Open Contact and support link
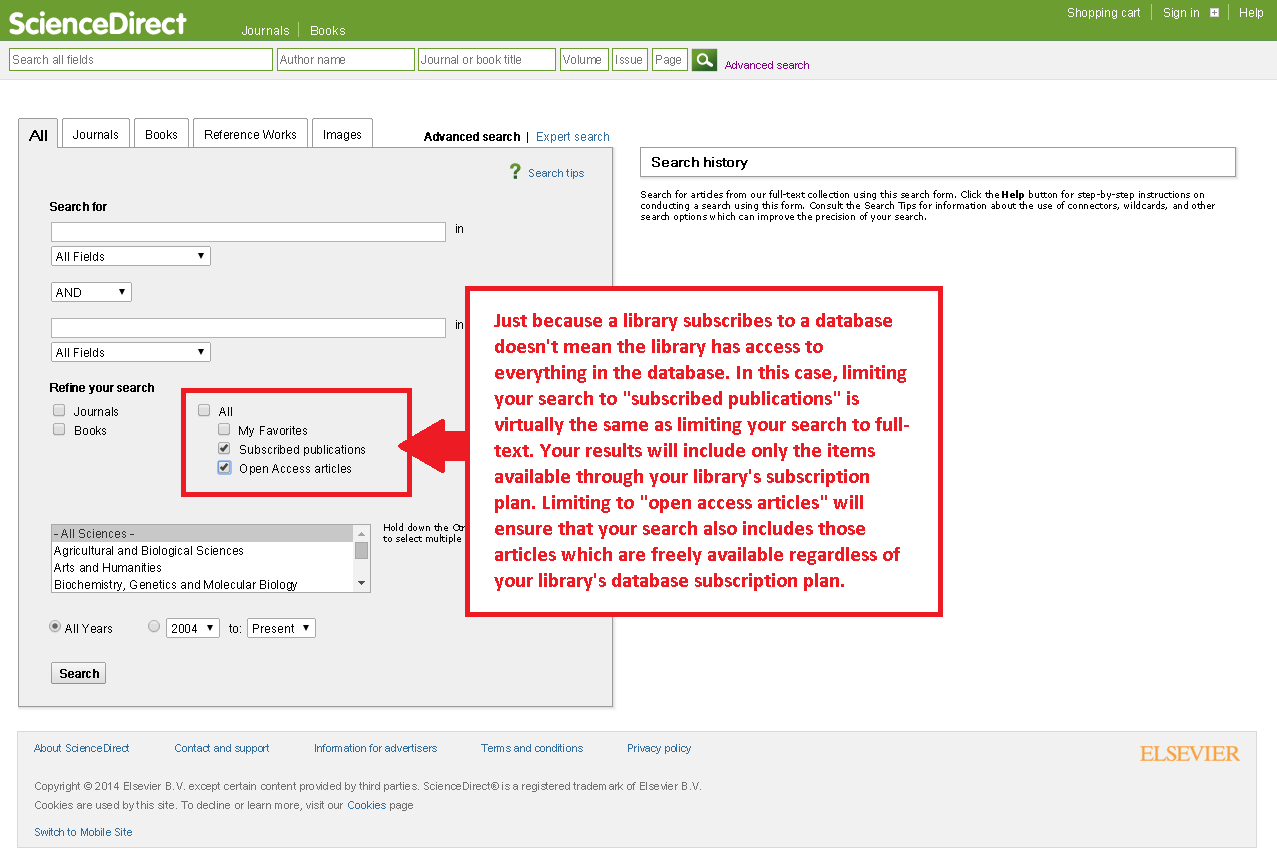Image resolution: width=1277 pixels, height=856 pixels. [222, 748]
